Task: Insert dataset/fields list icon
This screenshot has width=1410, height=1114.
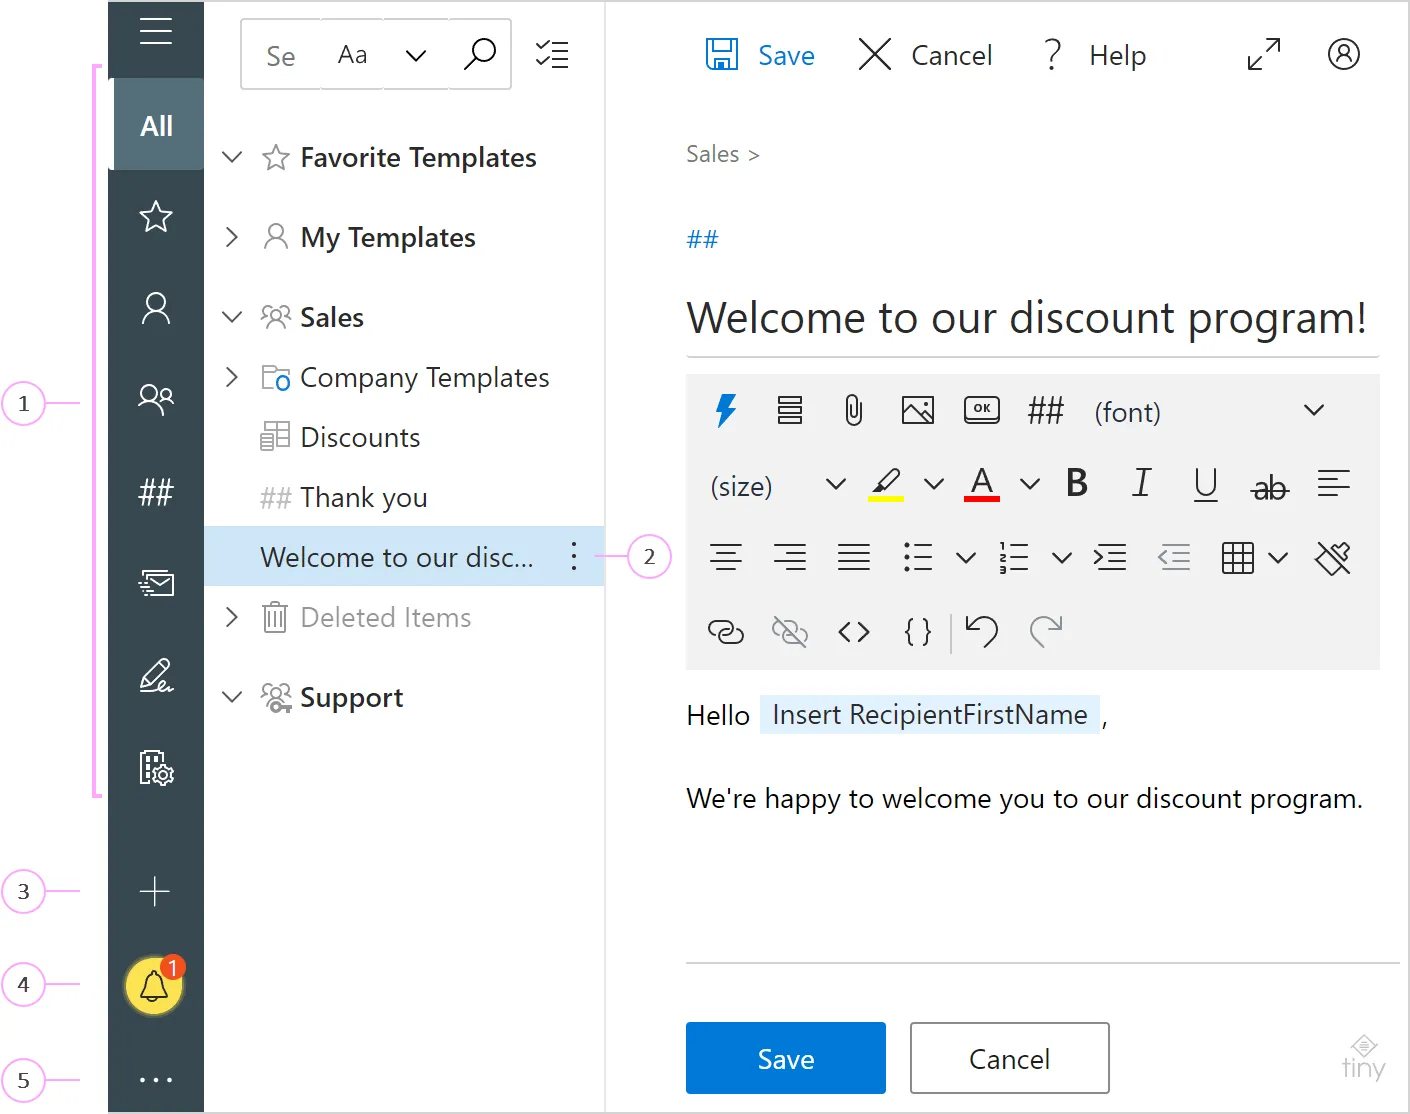Action: 790,410
